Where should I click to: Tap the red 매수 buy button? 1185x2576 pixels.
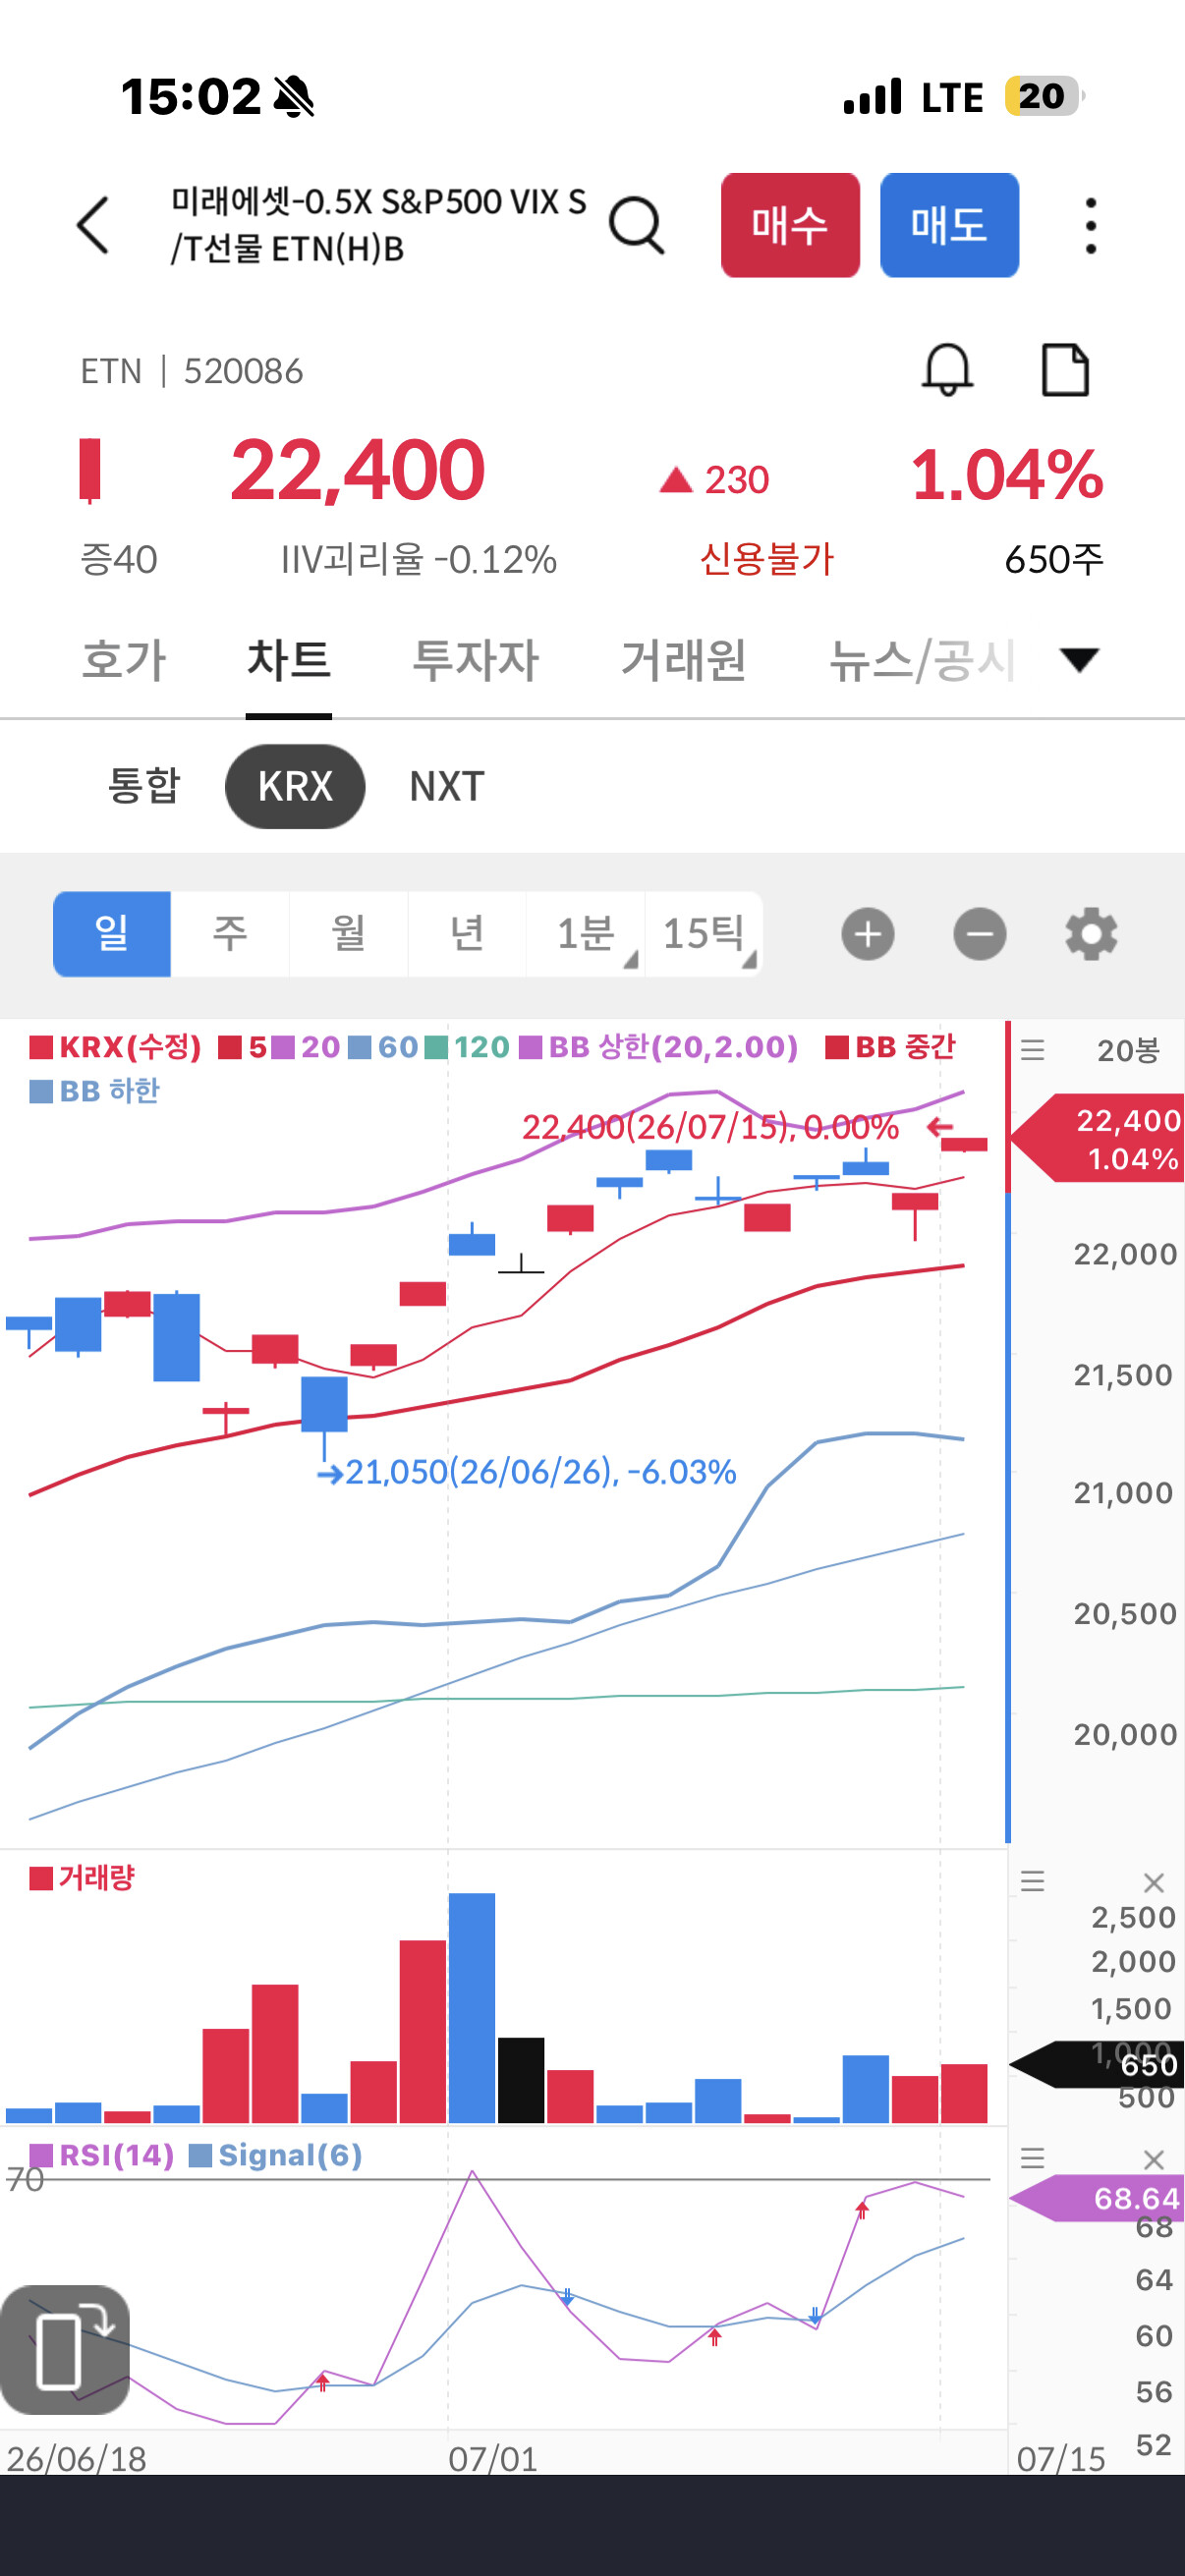click(x=790, y=225)
